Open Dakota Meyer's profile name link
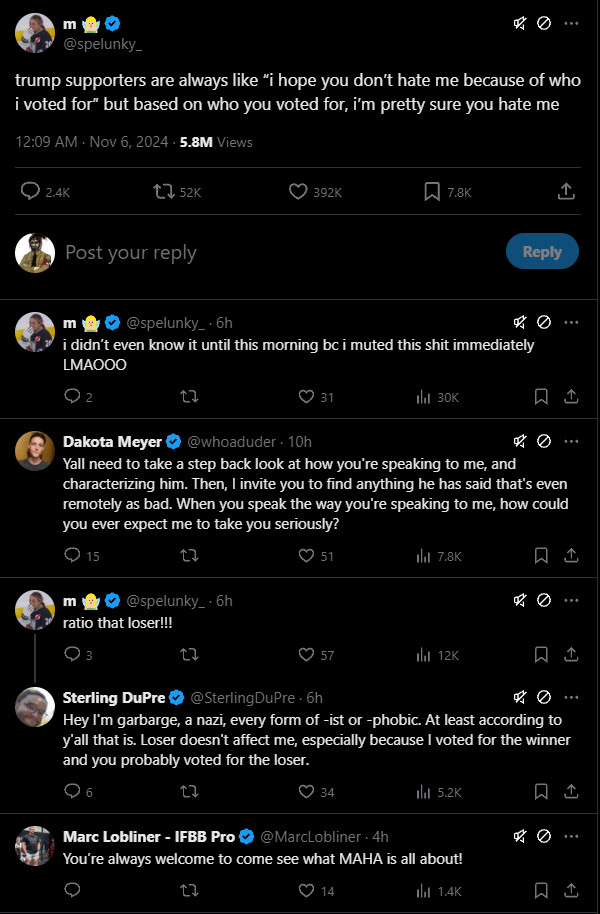600x914 pixels. pyautogui.click(x=111, y=441)
